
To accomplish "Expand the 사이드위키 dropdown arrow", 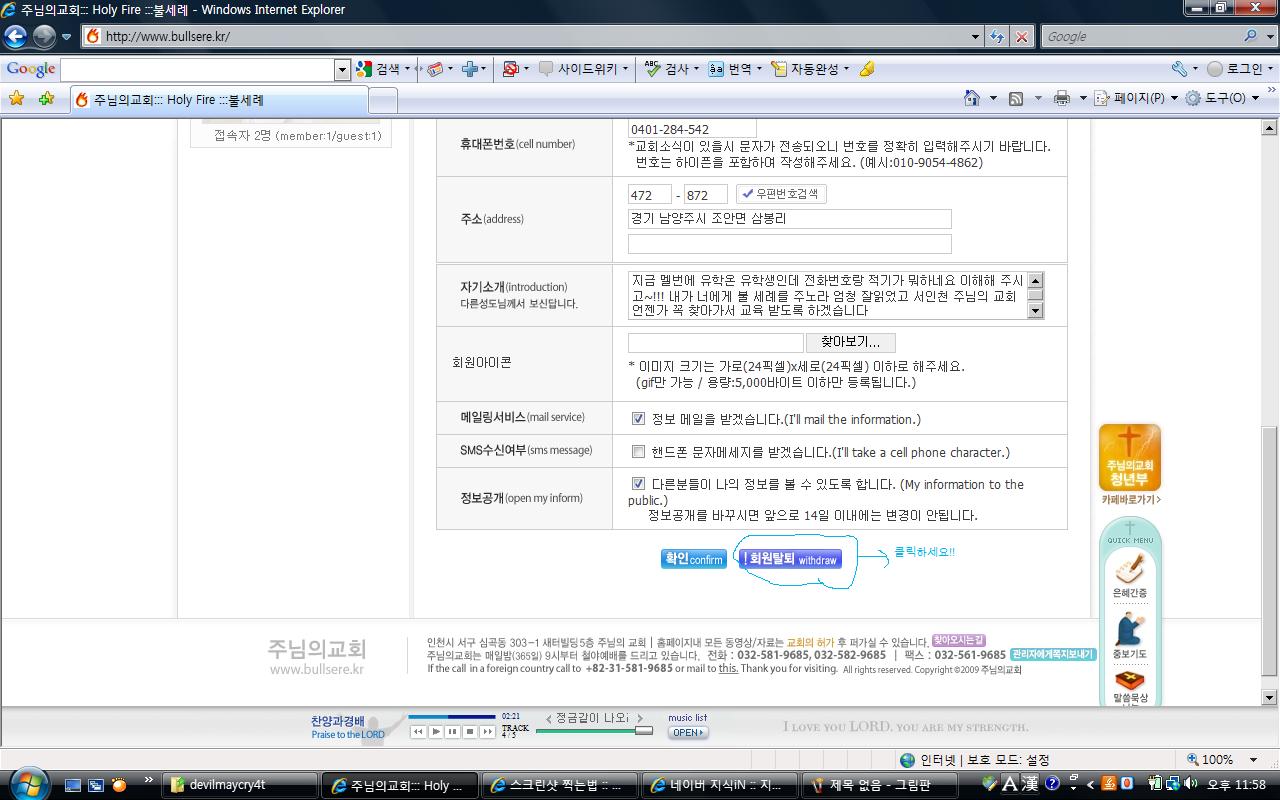I will coord(626,69).
